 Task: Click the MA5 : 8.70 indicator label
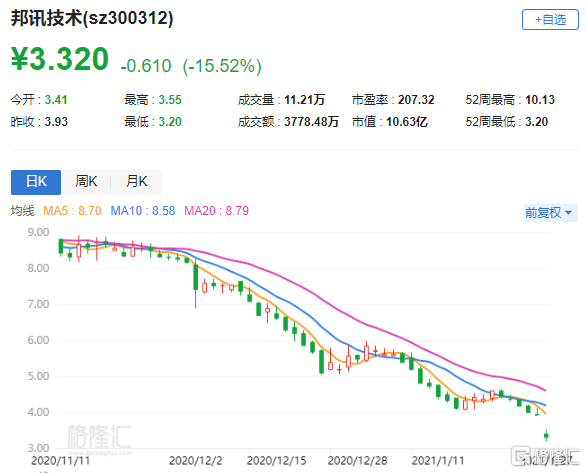pos(72,211)
